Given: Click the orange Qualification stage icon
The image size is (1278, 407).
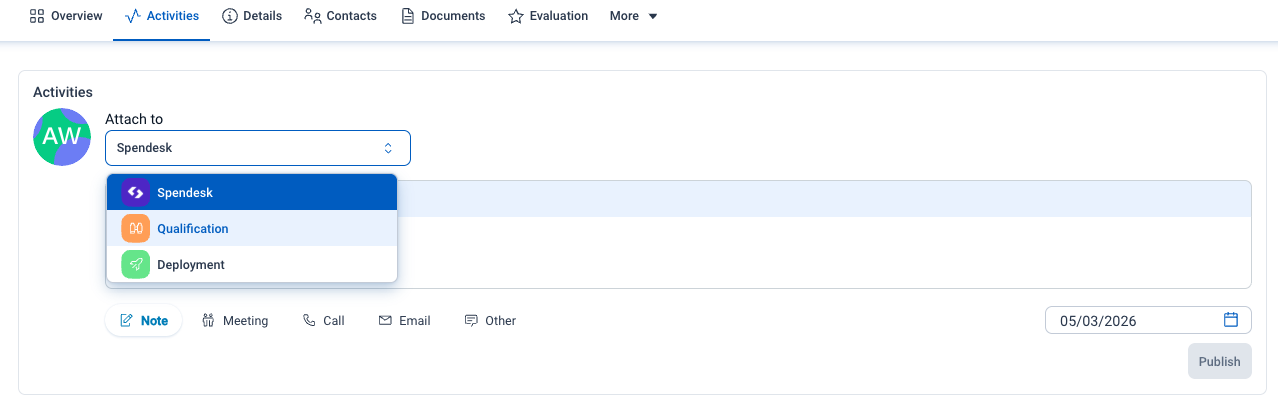Looking at the screenshot, I should coord(136,229).
